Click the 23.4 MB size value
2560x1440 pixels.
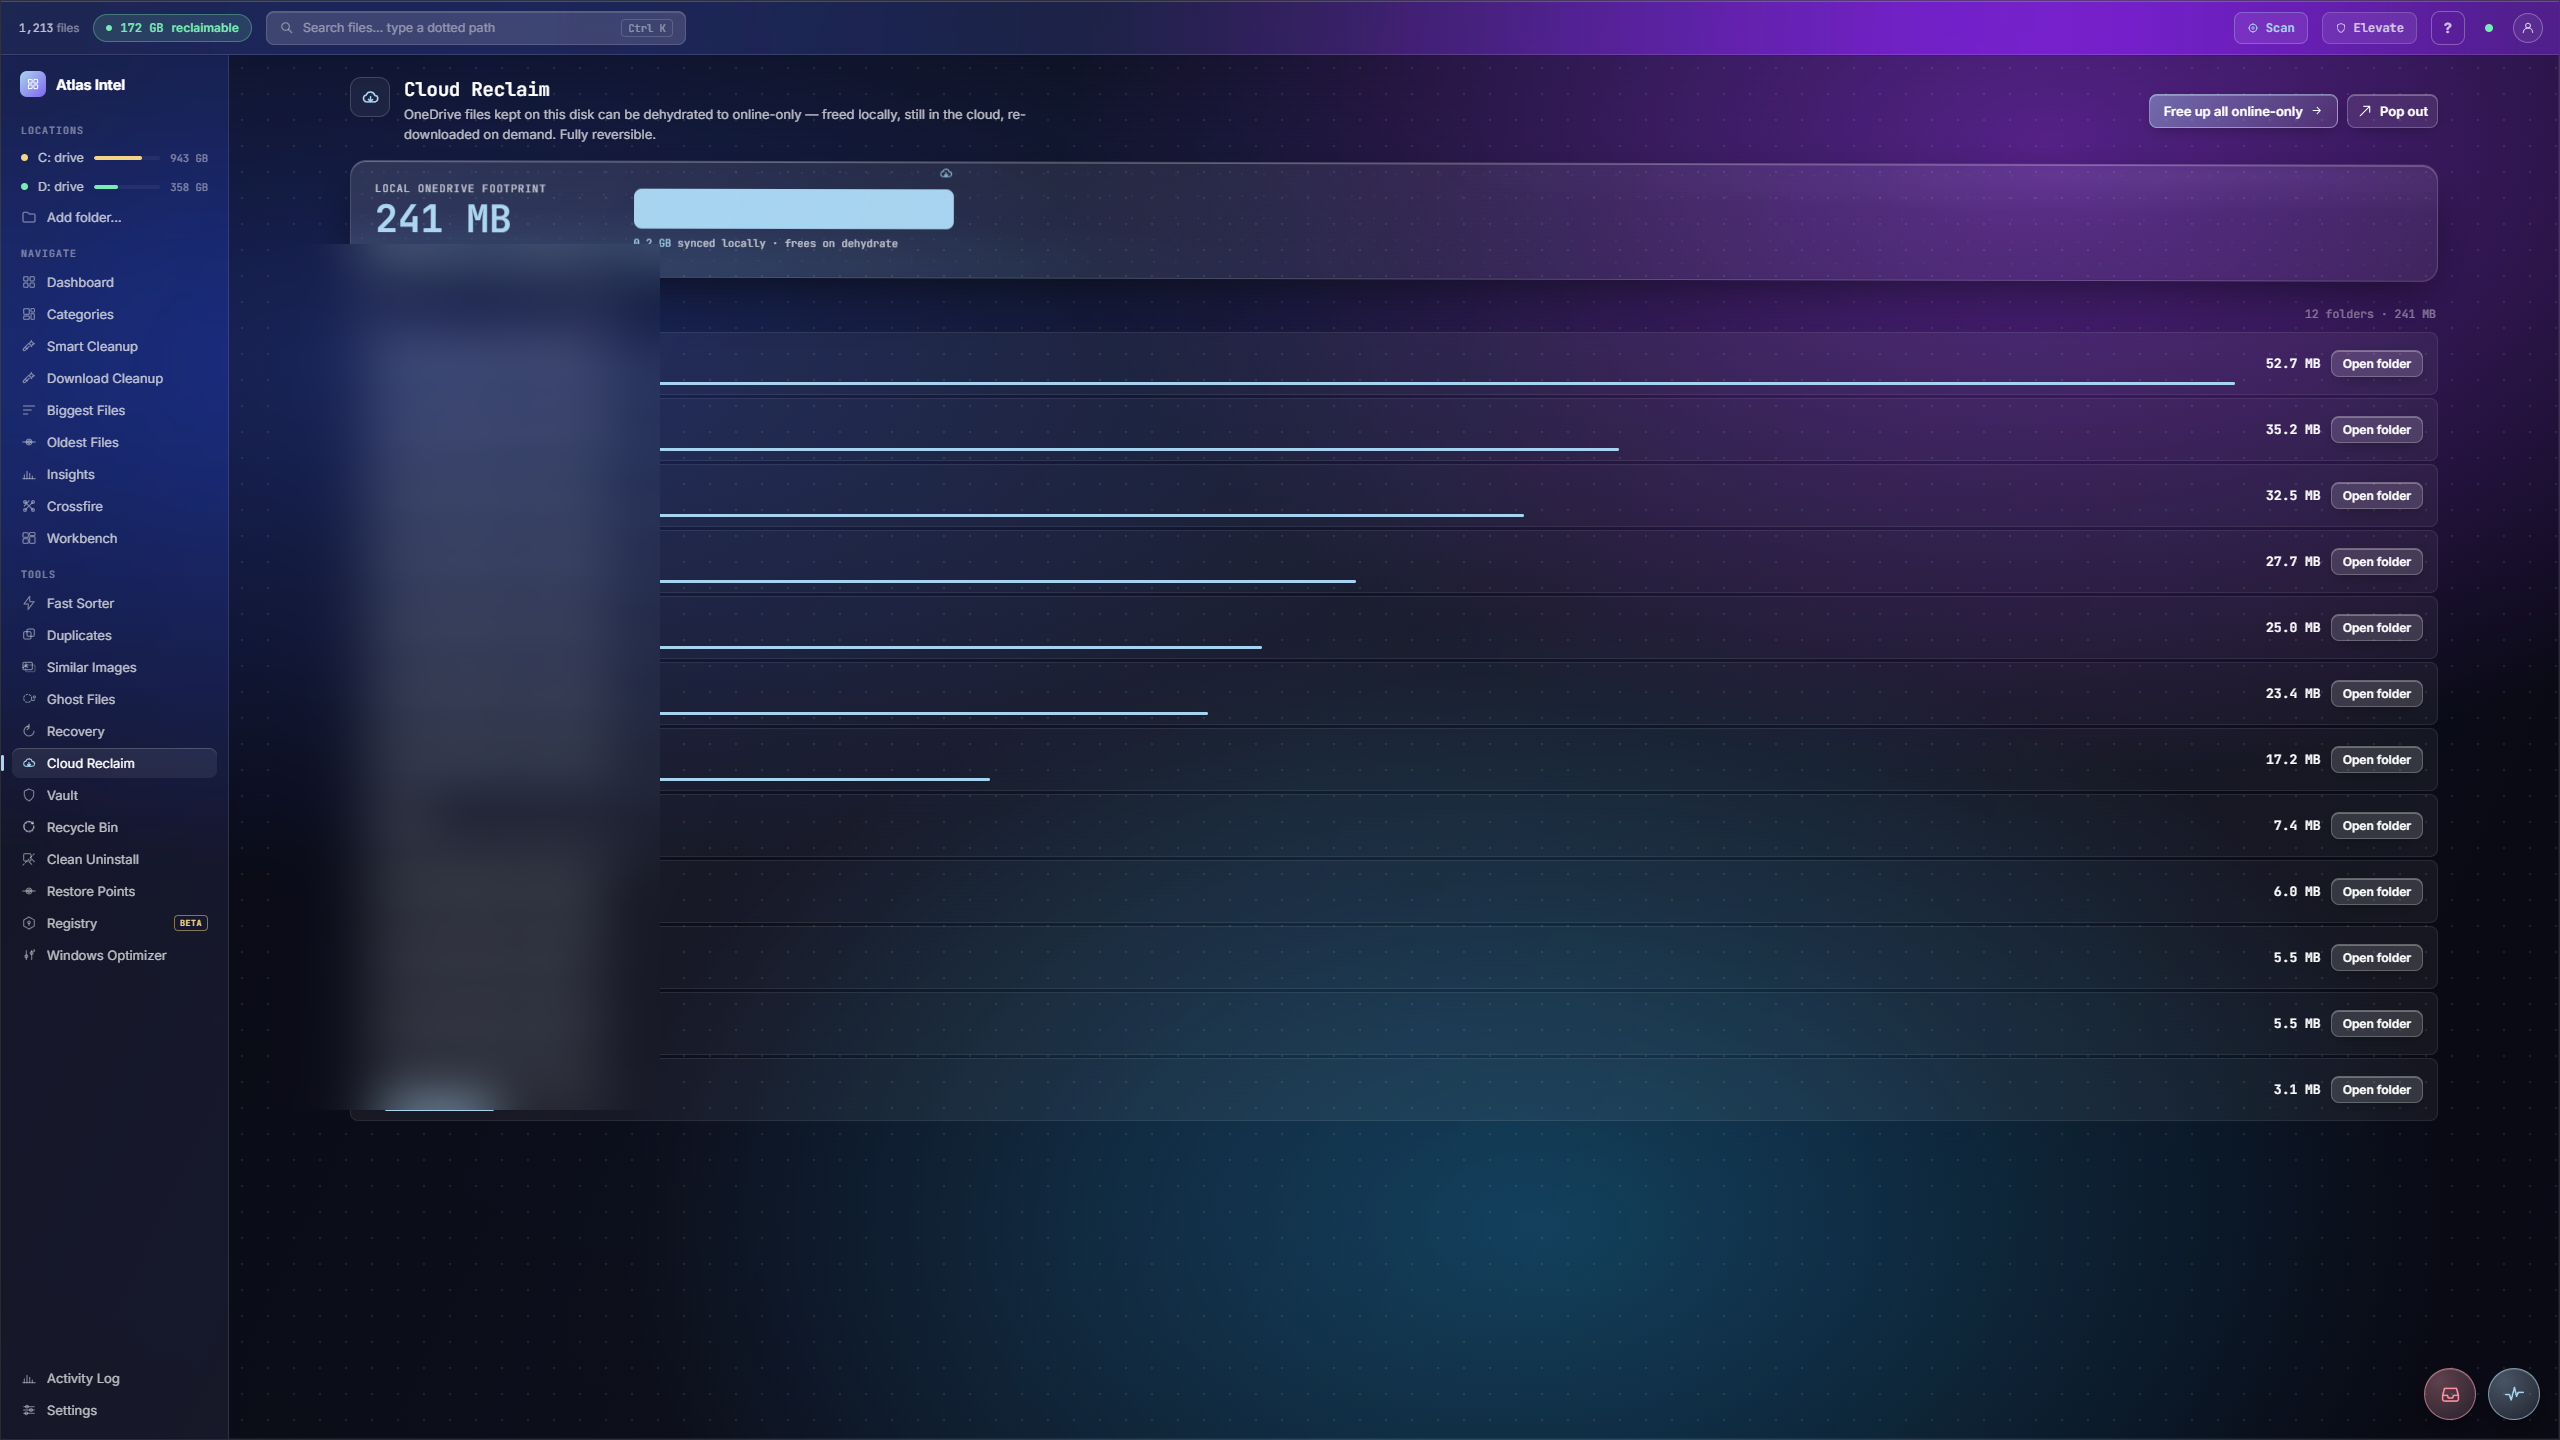2292,694
